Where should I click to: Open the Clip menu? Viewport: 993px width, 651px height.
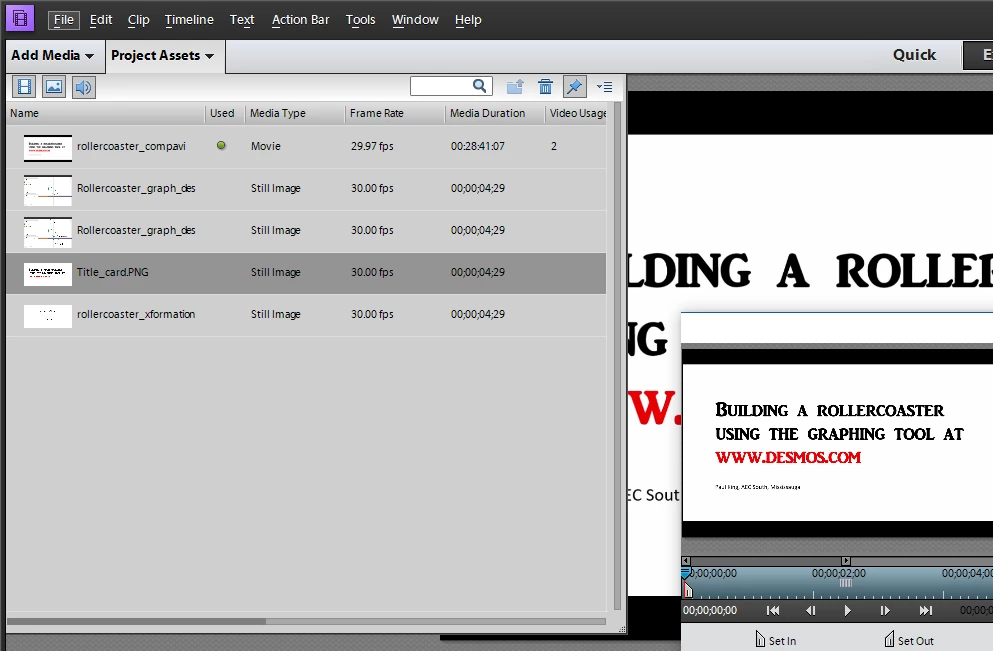click(138, 20)
